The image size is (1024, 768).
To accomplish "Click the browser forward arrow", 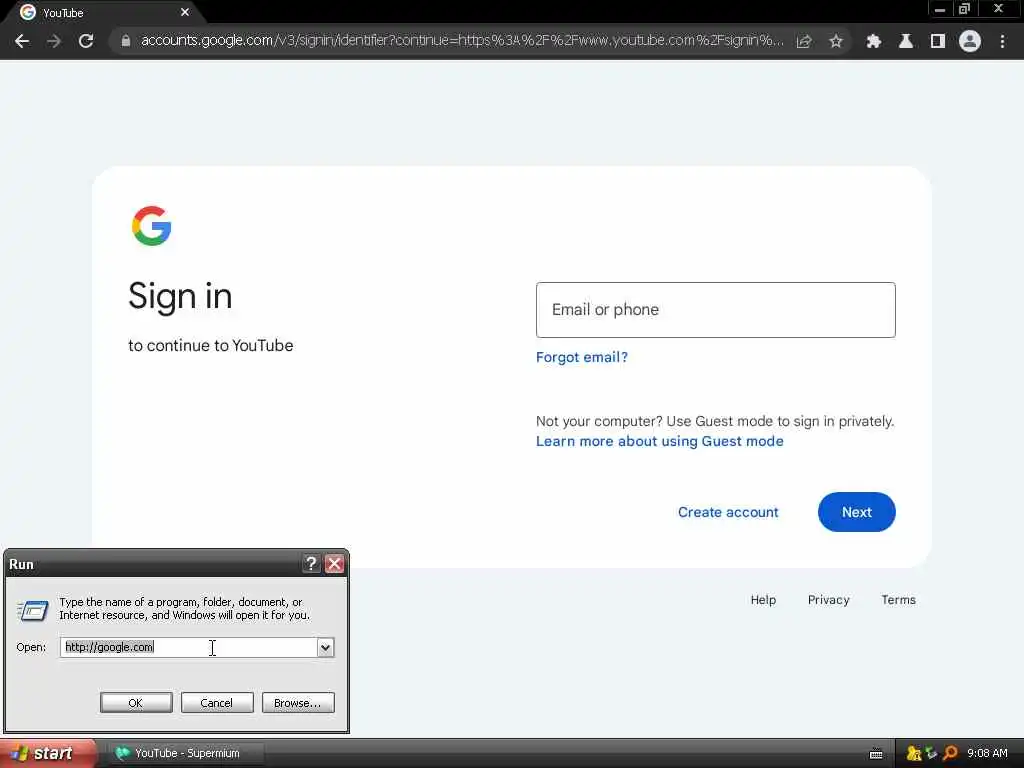I will point(54,41).
